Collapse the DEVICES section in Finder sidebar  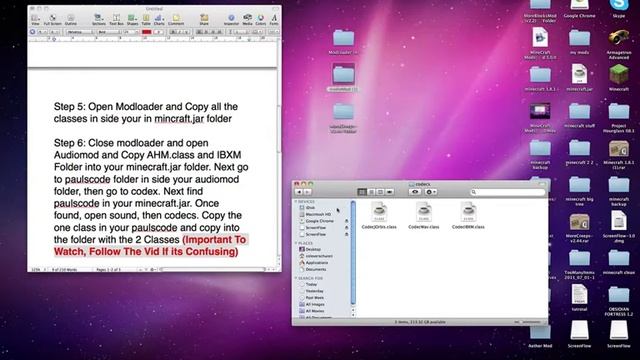[x=296, y=202]
